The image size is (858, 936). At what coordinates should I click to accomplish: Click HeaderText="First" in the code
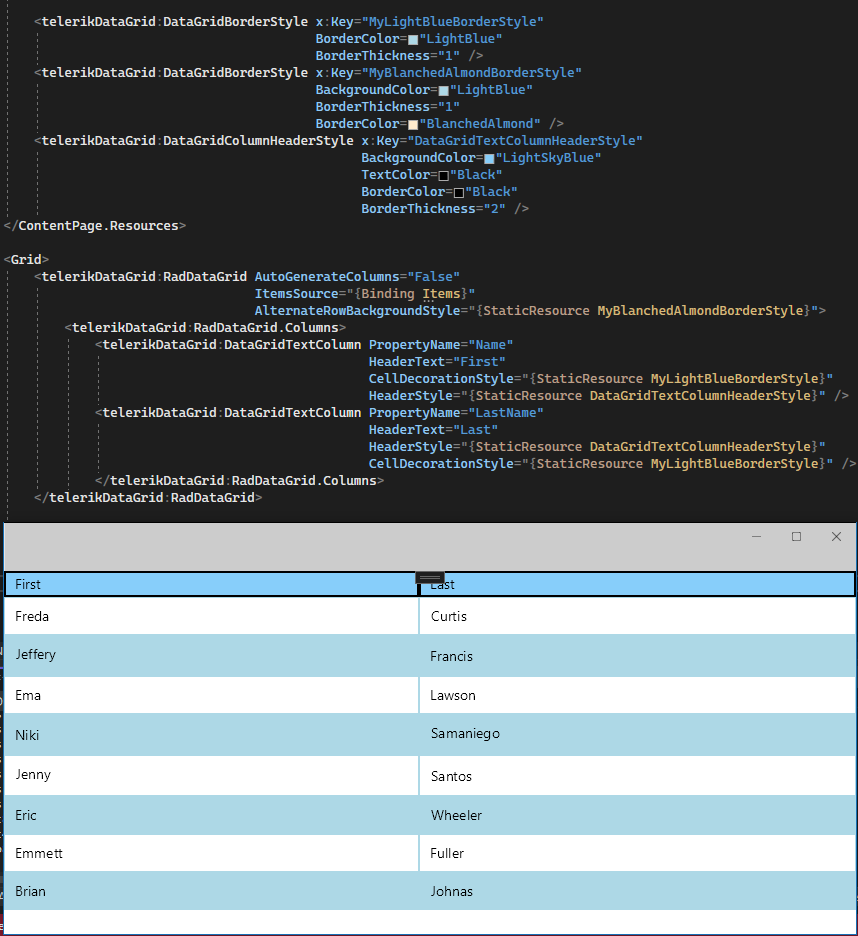437,362
